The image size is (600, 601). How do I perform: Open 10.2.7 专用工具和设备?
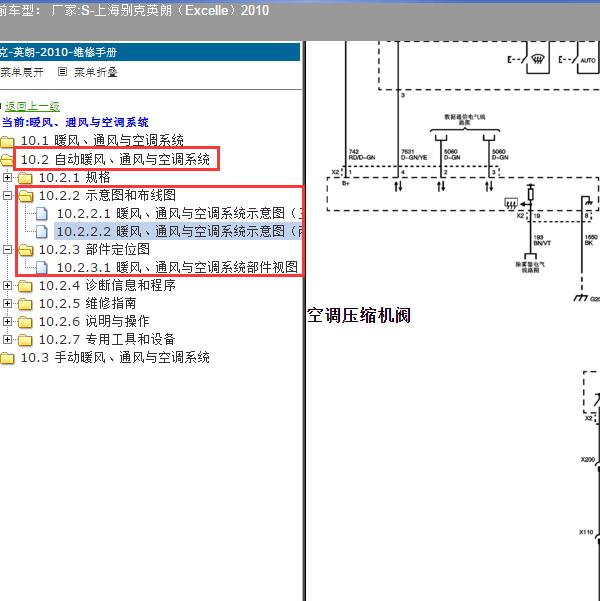click(x=107, y=340)
